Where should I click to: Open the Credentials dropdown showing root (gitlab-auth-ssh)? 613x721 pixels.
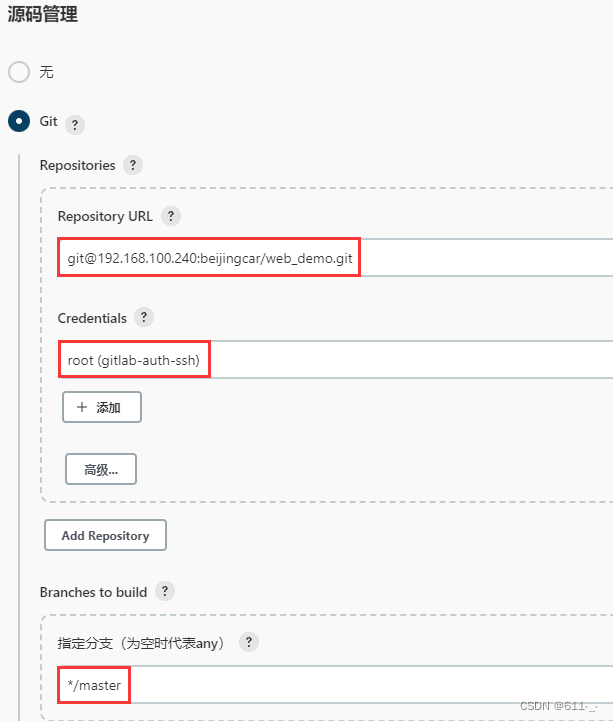(x=335, y=360)
